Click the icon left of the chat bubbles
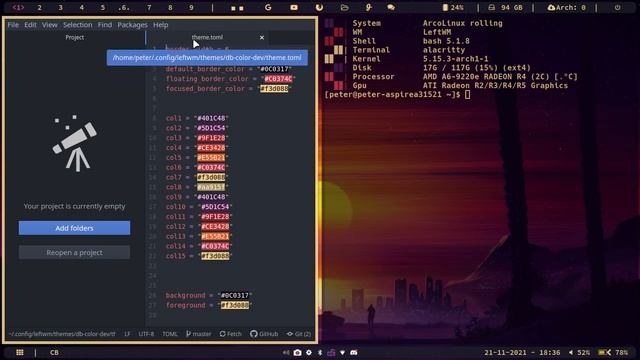 (369, 7)
